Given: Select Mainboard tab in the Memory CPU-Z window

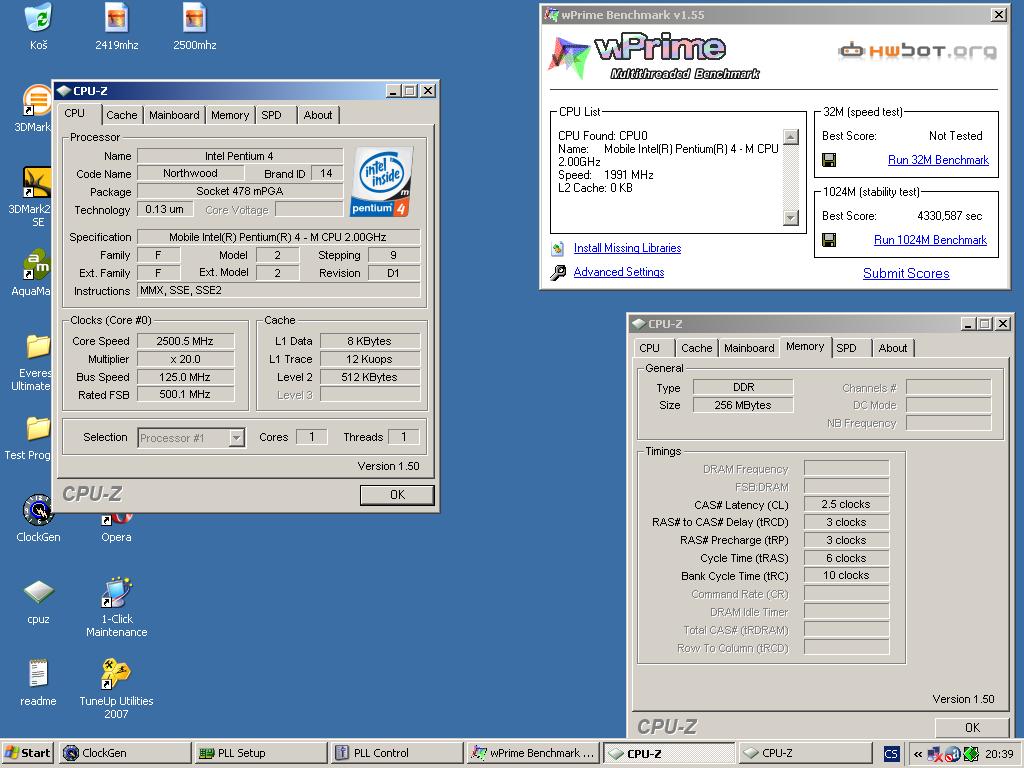Looking at the screenshot, I should [x=749, y=348].
